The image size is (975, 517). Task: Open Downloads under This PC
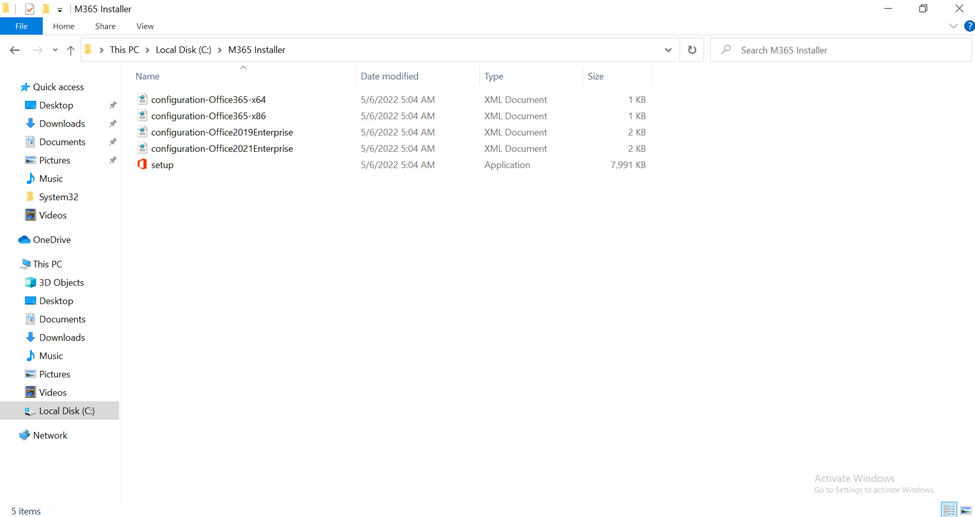[x=62, y=337]
